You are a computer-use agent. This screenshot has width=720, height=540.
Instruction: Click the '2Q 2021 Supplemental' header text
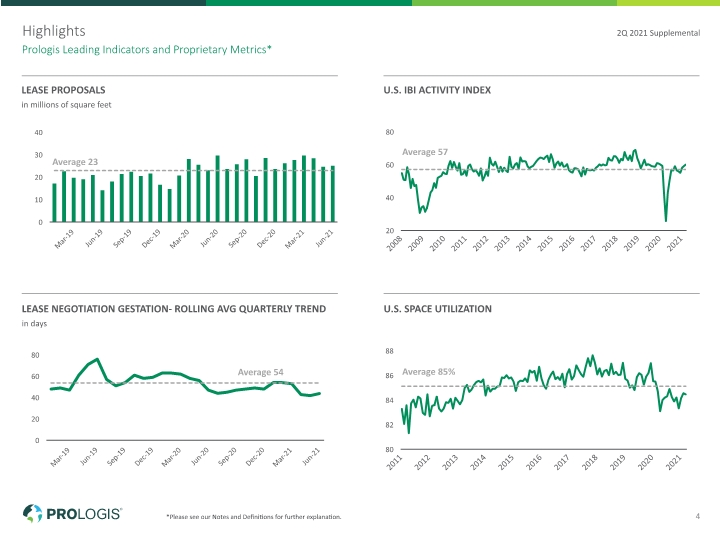tap(658, 33)
